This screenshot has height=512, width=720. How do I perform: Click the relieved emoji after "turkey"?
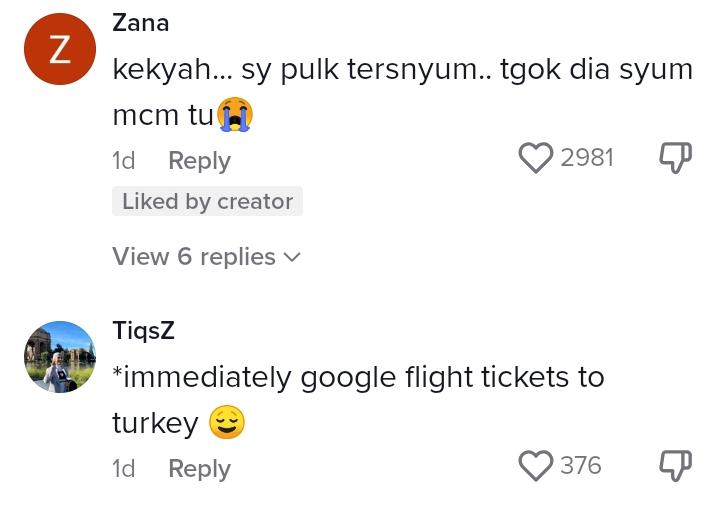tap(227, 424)
